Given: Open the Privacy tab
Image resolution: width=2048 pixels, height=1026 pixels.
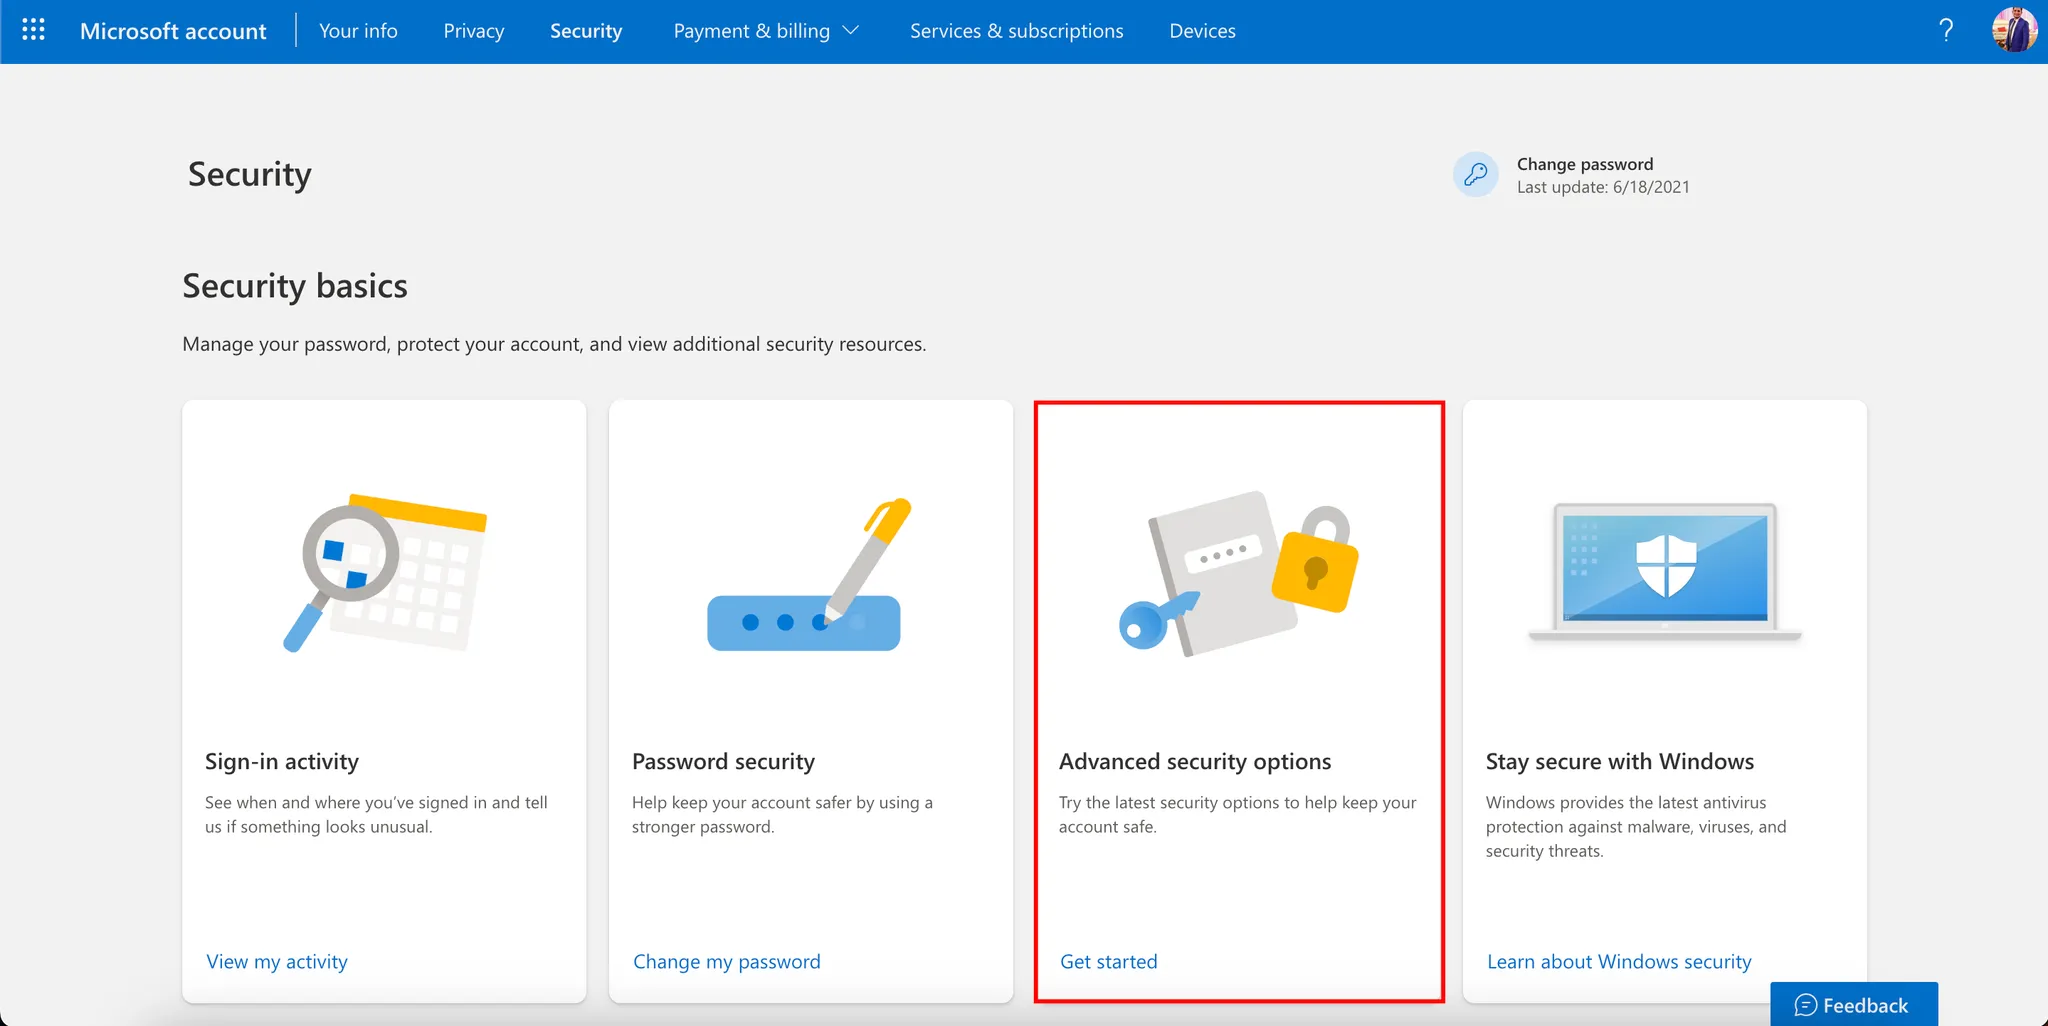Looking at the screenshot, I should pos(474,31).
